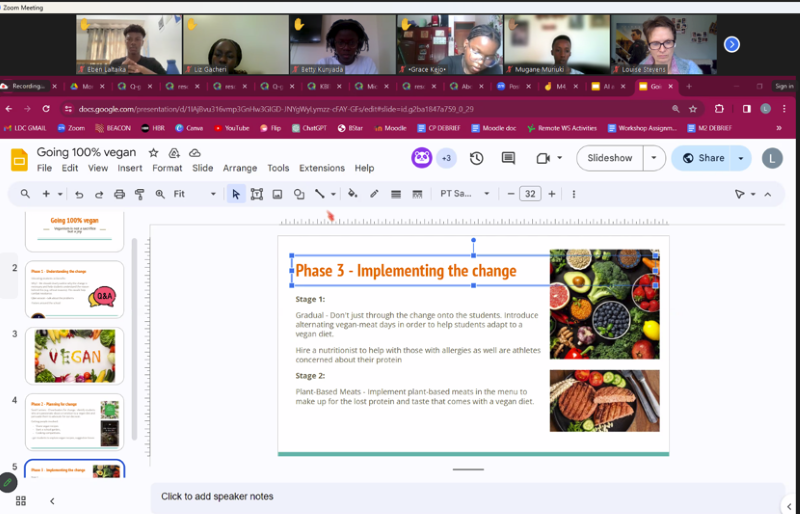The image size is (800, 514).
Task: Click the Slideshow button
Action: [x=610, y=158]
